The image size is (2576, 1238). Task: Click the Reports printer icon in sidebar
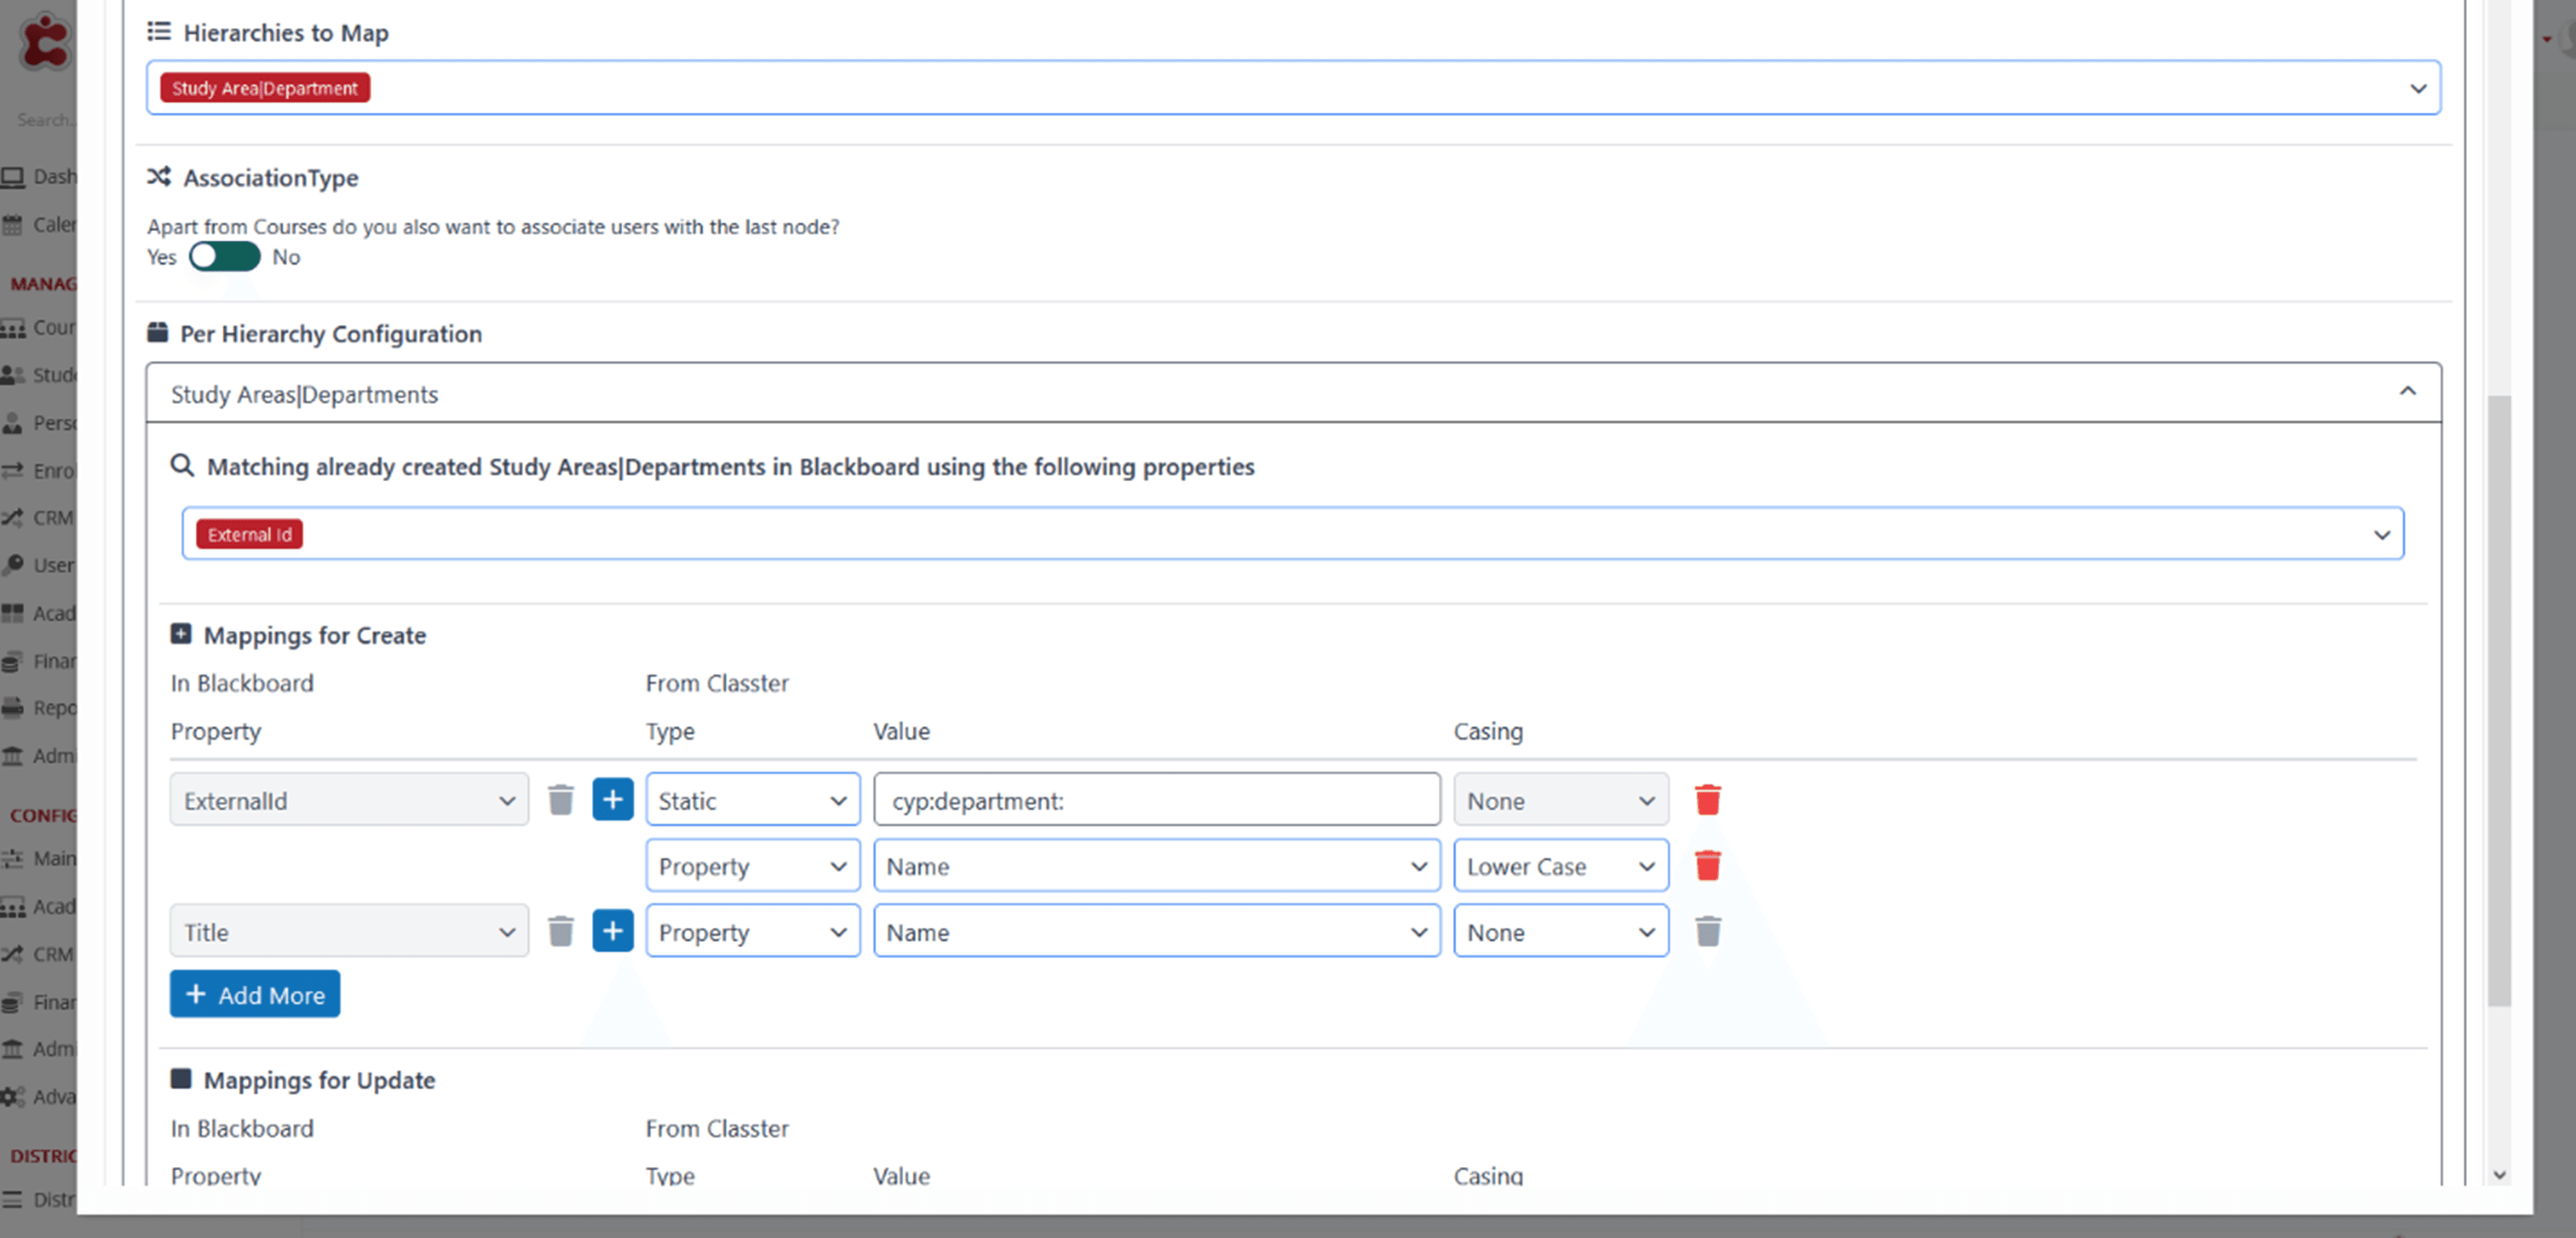[x=13, y=708]
